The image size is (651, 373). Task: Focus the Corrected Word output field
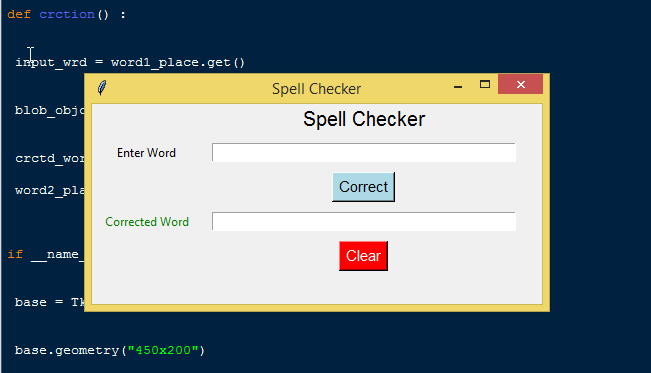(364, 221)
